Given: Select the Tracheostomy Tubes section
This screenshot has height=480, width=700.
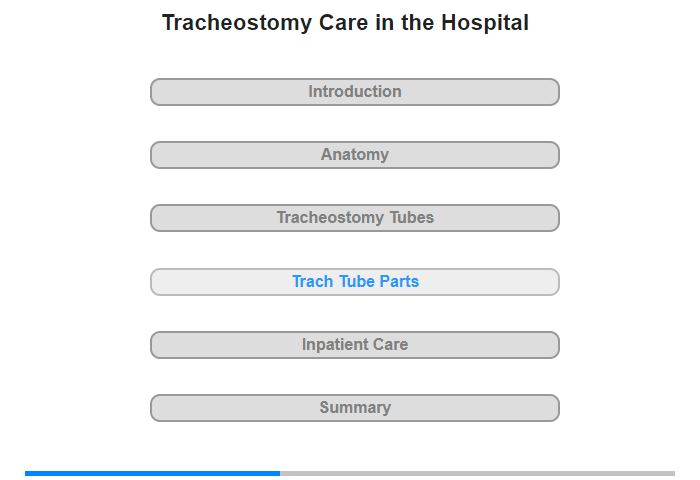Looking at the screenshot, I should click(x=355, y=218).
